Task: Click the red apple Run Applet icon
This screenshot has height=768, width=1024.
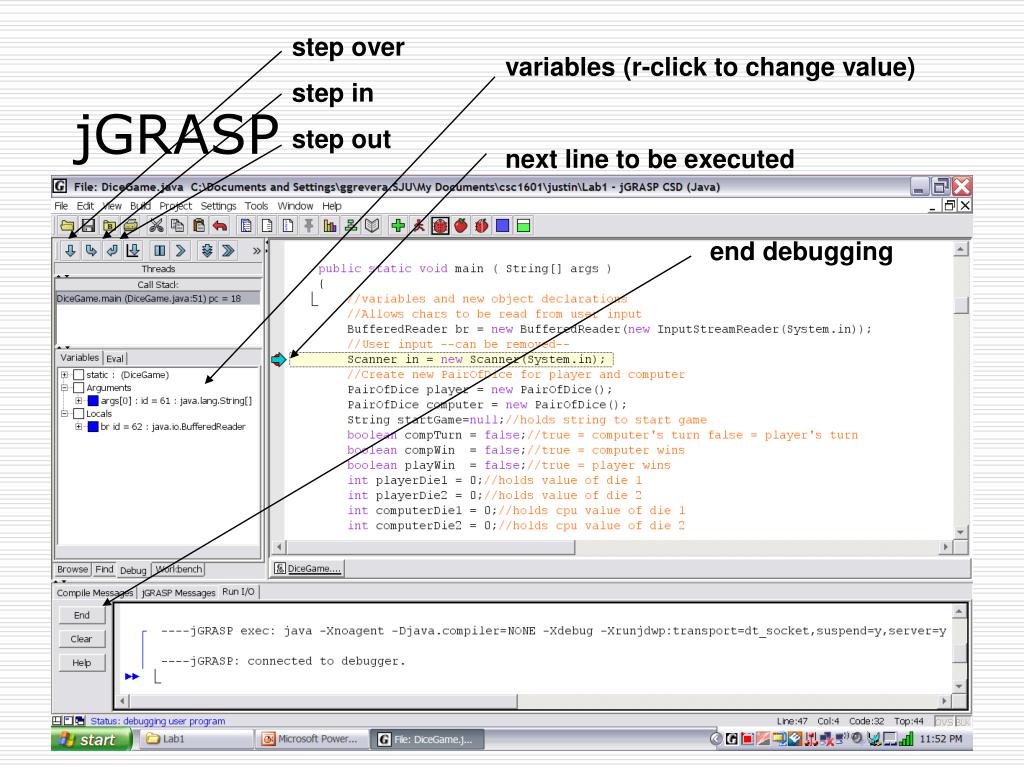Action: click(461, 226)
